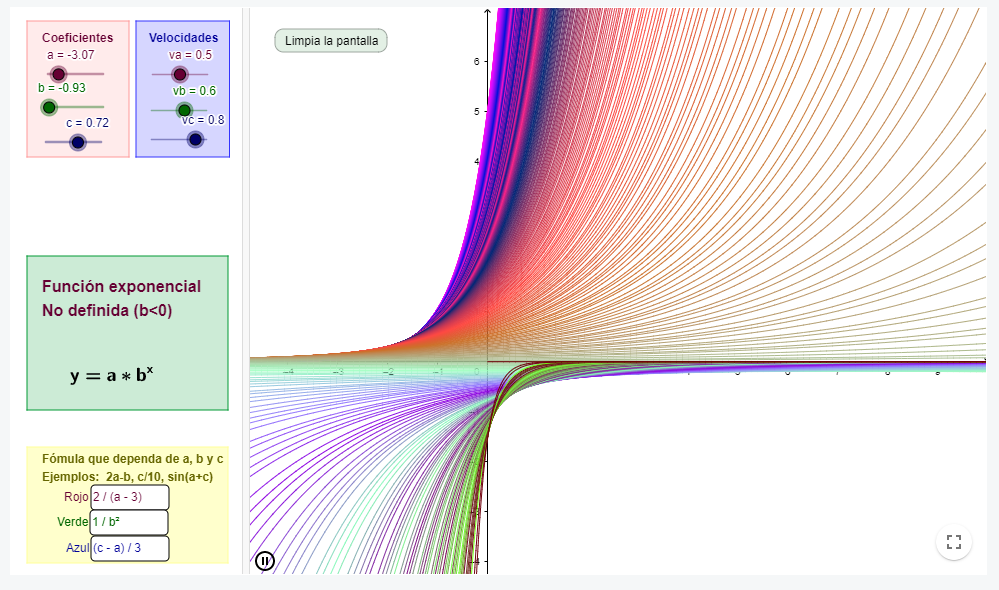Click the 'Verde' label
999x590 pixels.
[73, 522]
